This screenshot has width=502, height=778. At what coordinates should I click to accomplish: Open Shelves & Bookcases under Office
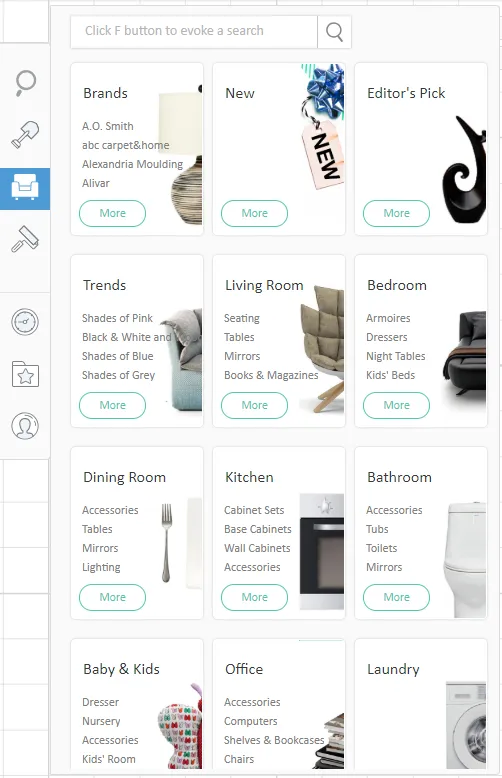(x=274, y=740)
